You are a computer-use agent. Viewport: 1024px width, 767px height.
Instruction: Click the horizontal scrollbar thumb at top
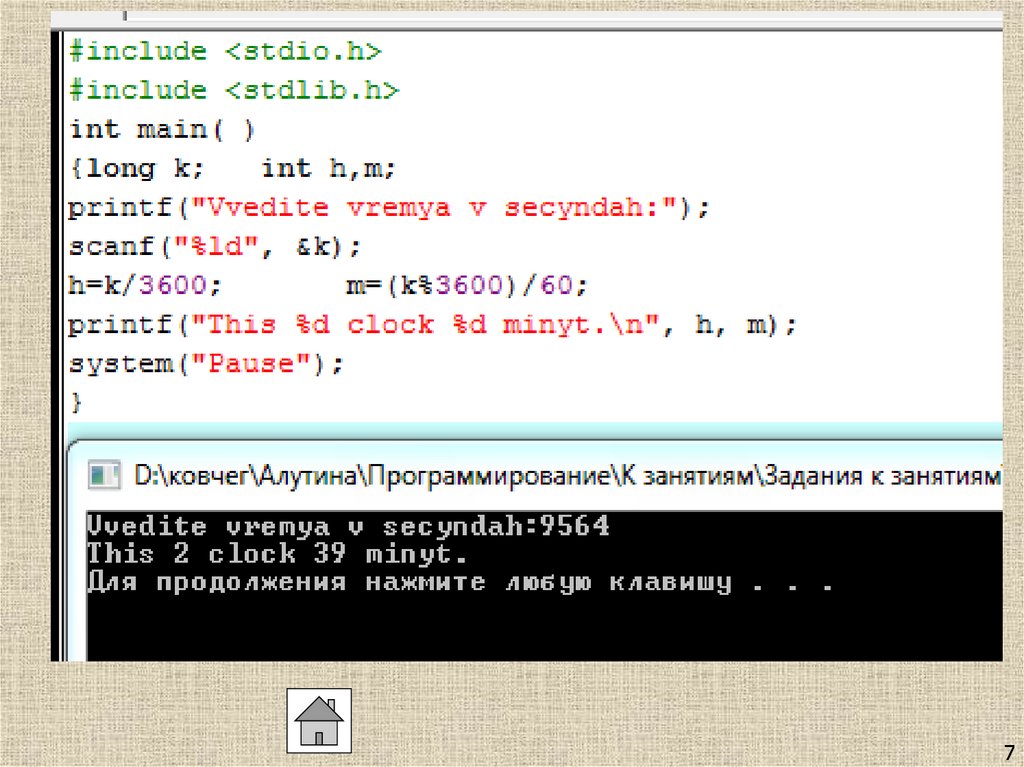(124, 15)
